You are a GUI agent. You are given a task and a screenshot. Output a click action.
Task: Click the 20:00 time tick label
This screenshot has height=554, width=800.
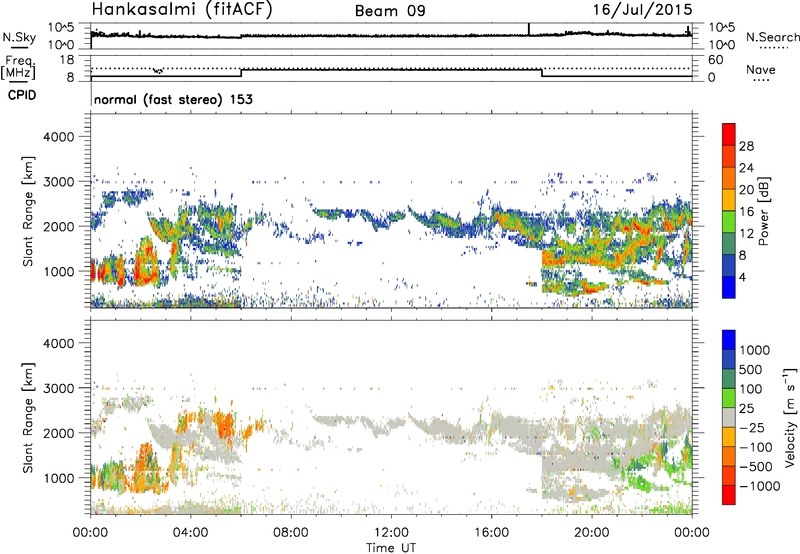coord(591,533)
